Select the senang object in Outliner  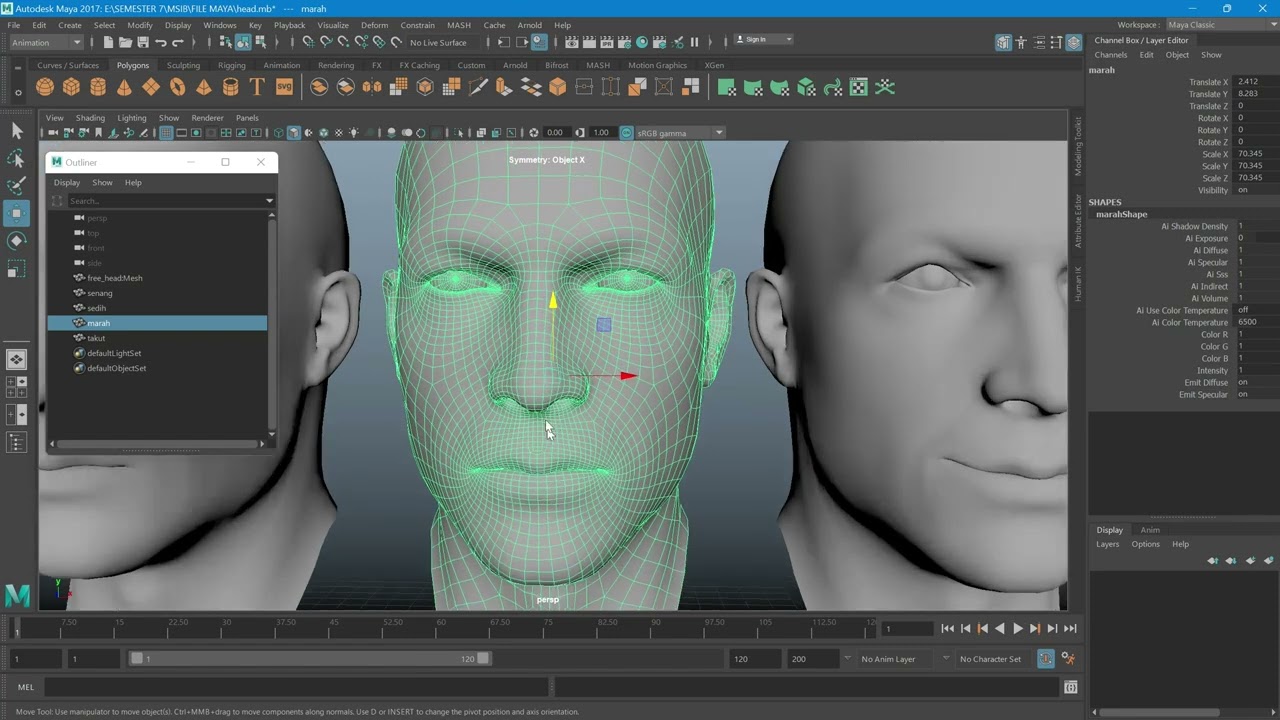pyautogui.click(x=100, y=293)
